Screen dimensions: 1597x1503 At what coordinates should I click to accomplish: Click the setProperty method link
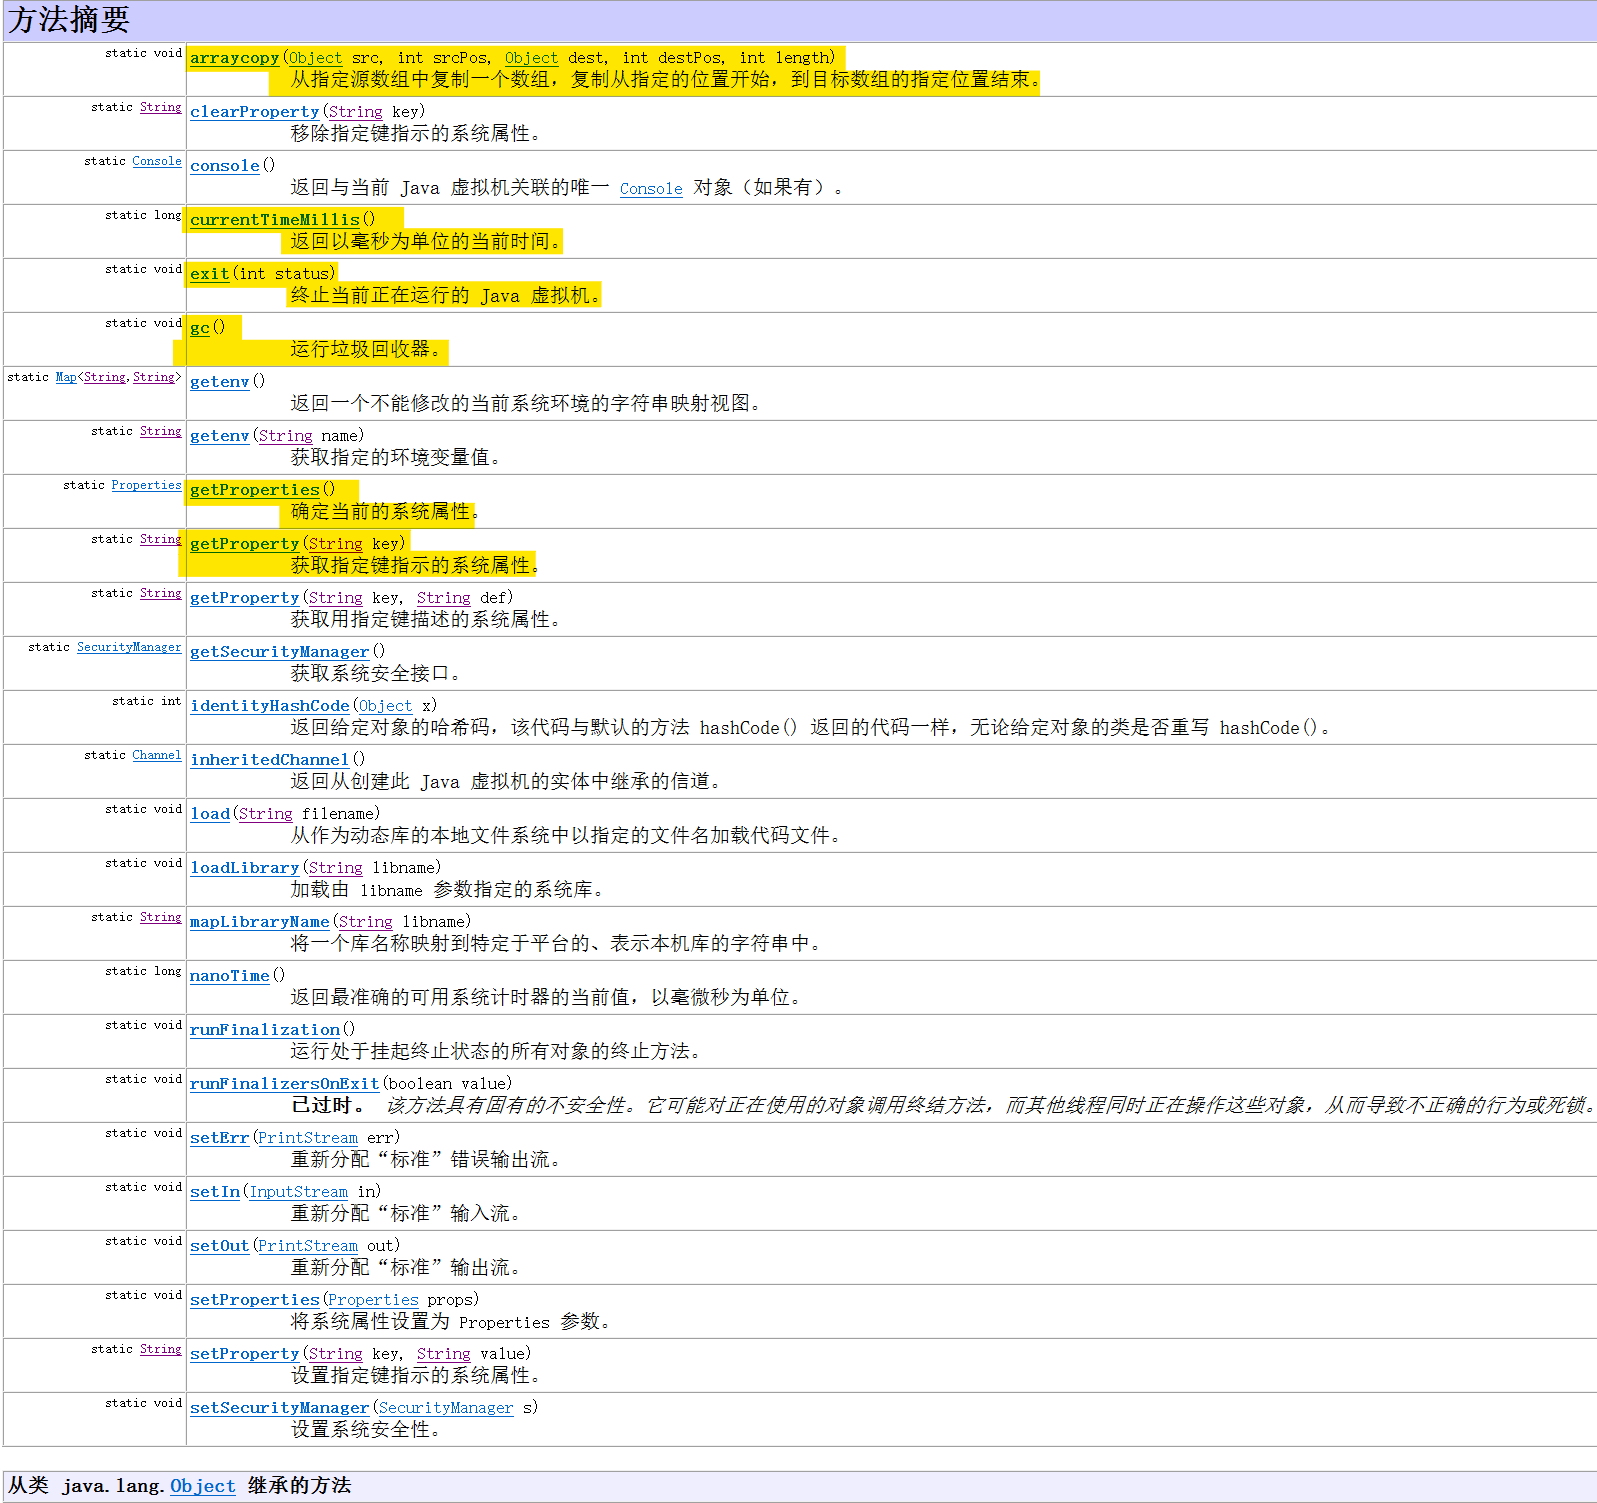pos(244,1354)
